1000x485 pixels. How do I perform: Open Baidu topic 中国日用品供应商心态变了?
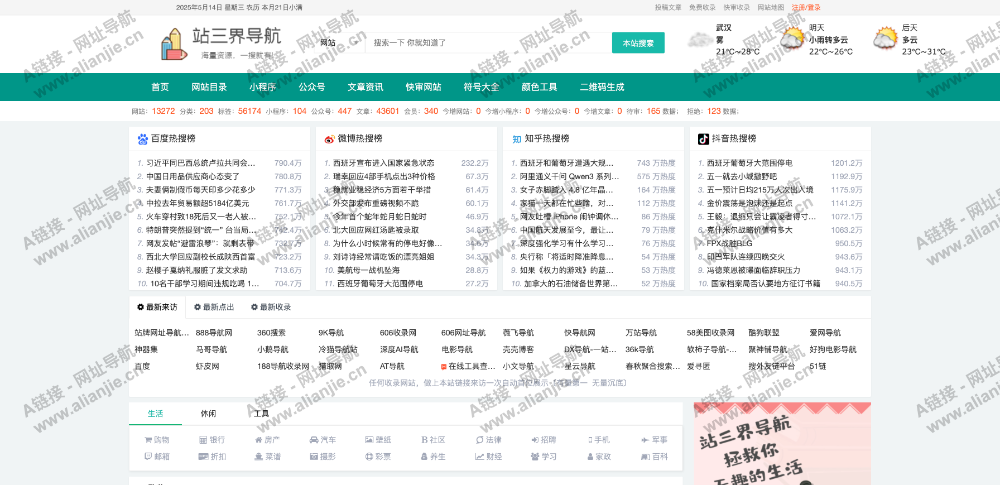[x=193, y=176]
